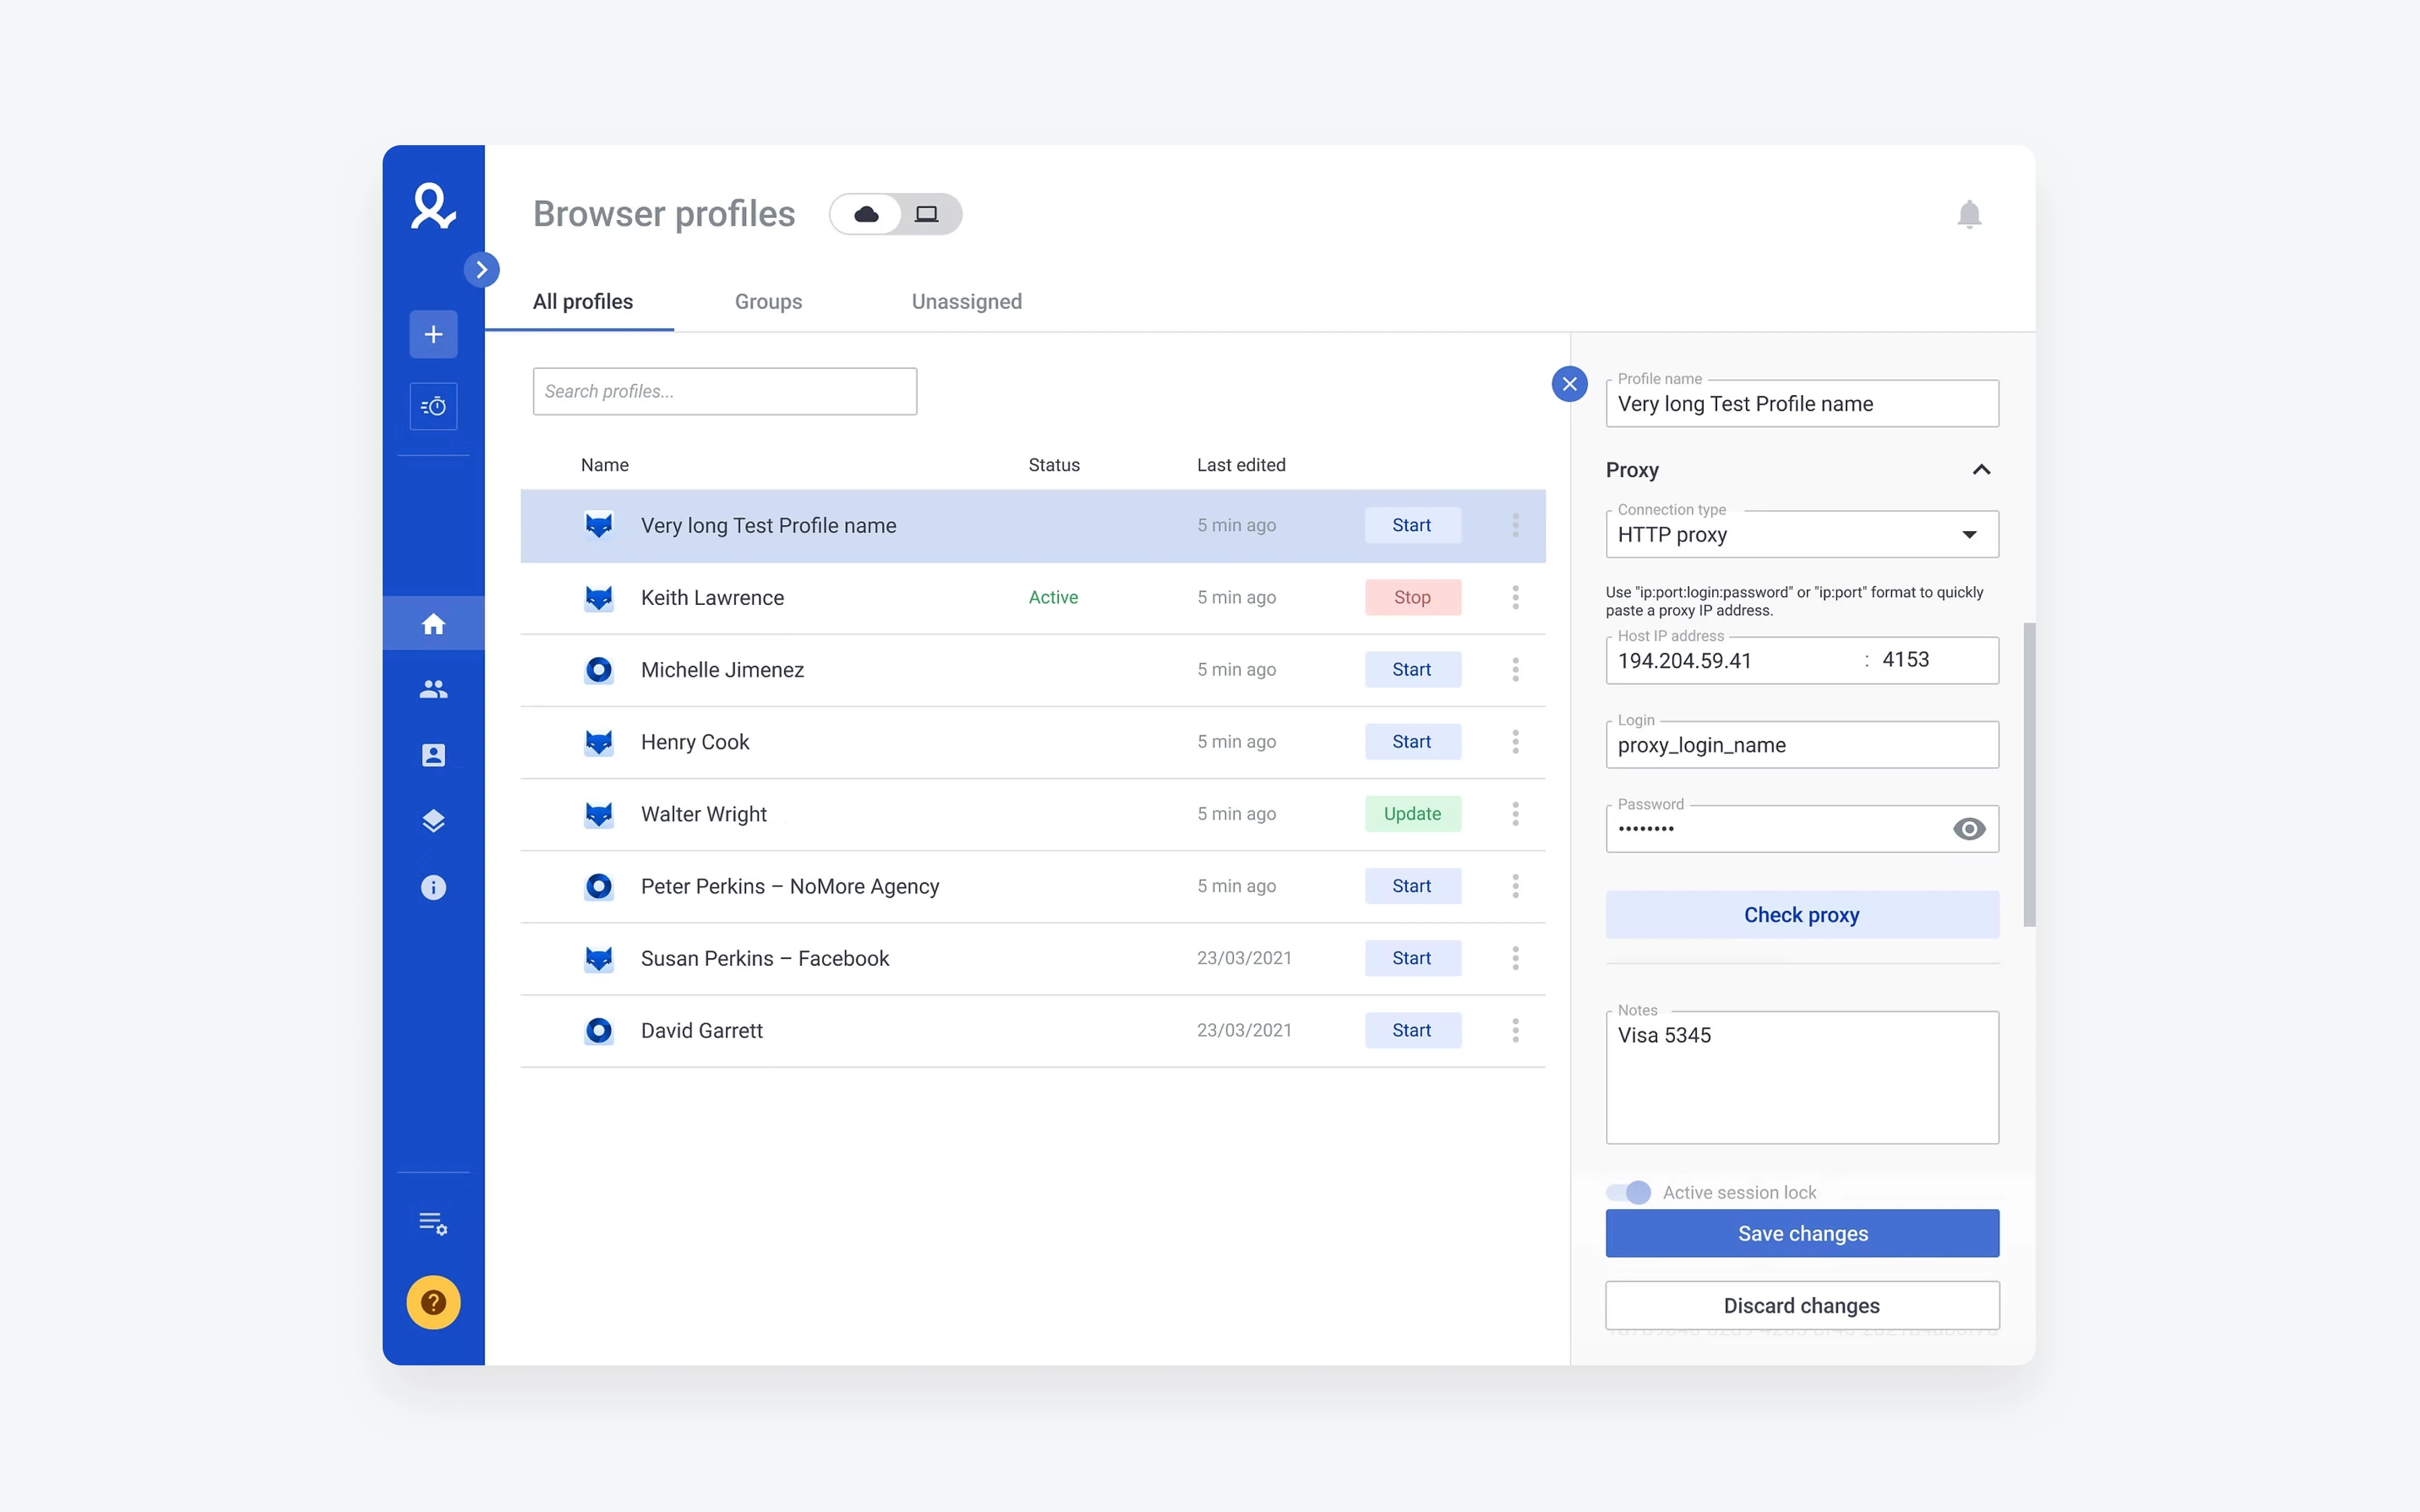2420x1512 pixels.
Task: Click the browser icon of Henry Cook
Action: coord(598,742)
